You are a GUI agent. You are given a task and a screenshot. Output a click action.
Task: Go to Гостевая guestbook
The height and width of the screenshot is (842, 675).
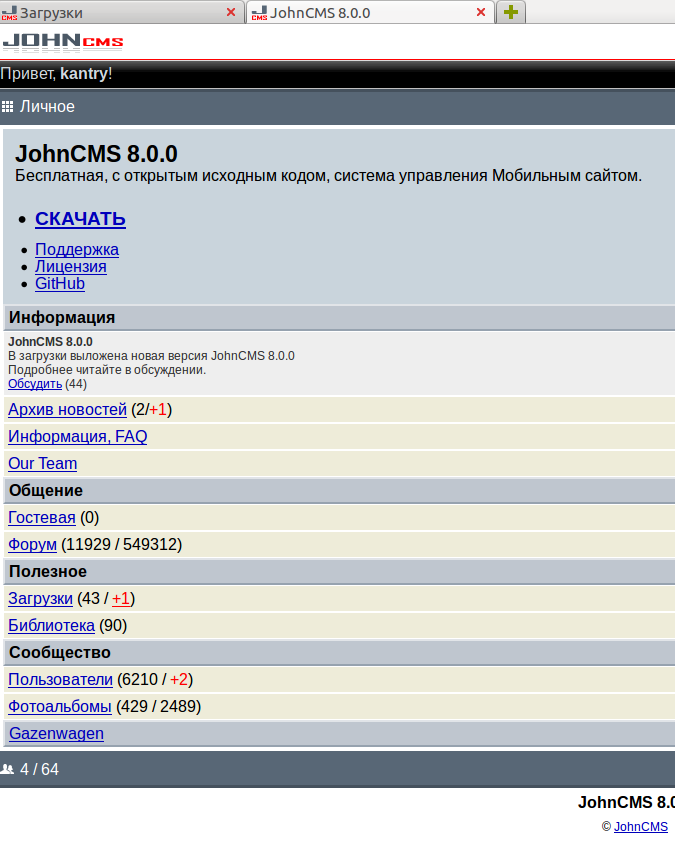point(42,518)
